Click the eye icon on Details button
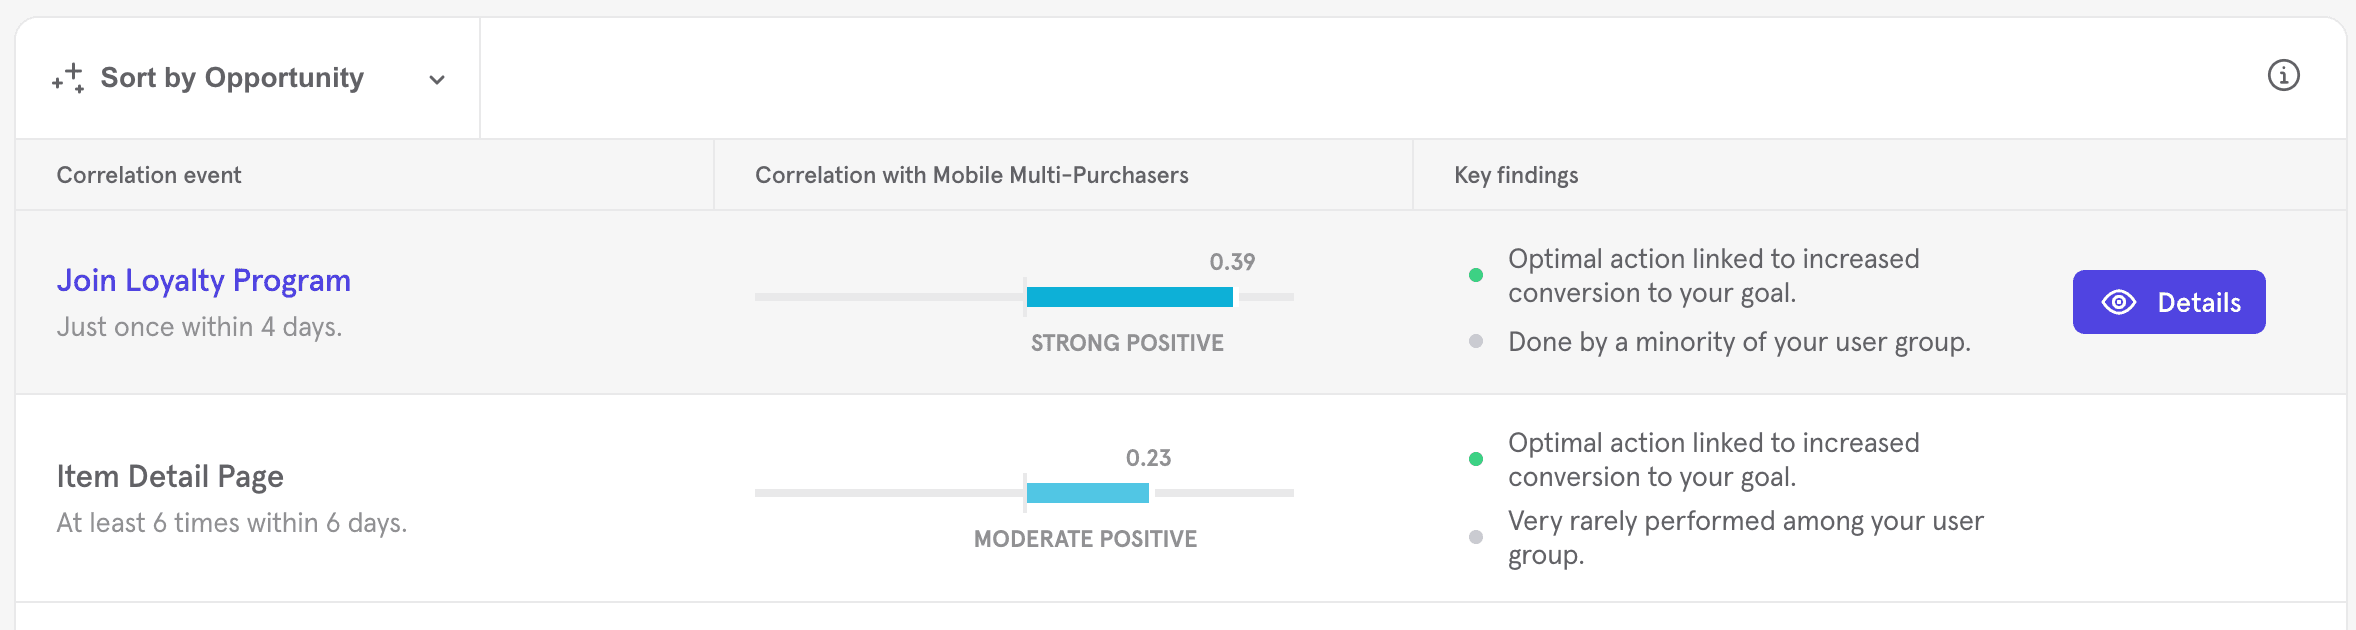The height and width of the screenshot is (630, 2356). pyautogui.click(x=2118, y=302)
